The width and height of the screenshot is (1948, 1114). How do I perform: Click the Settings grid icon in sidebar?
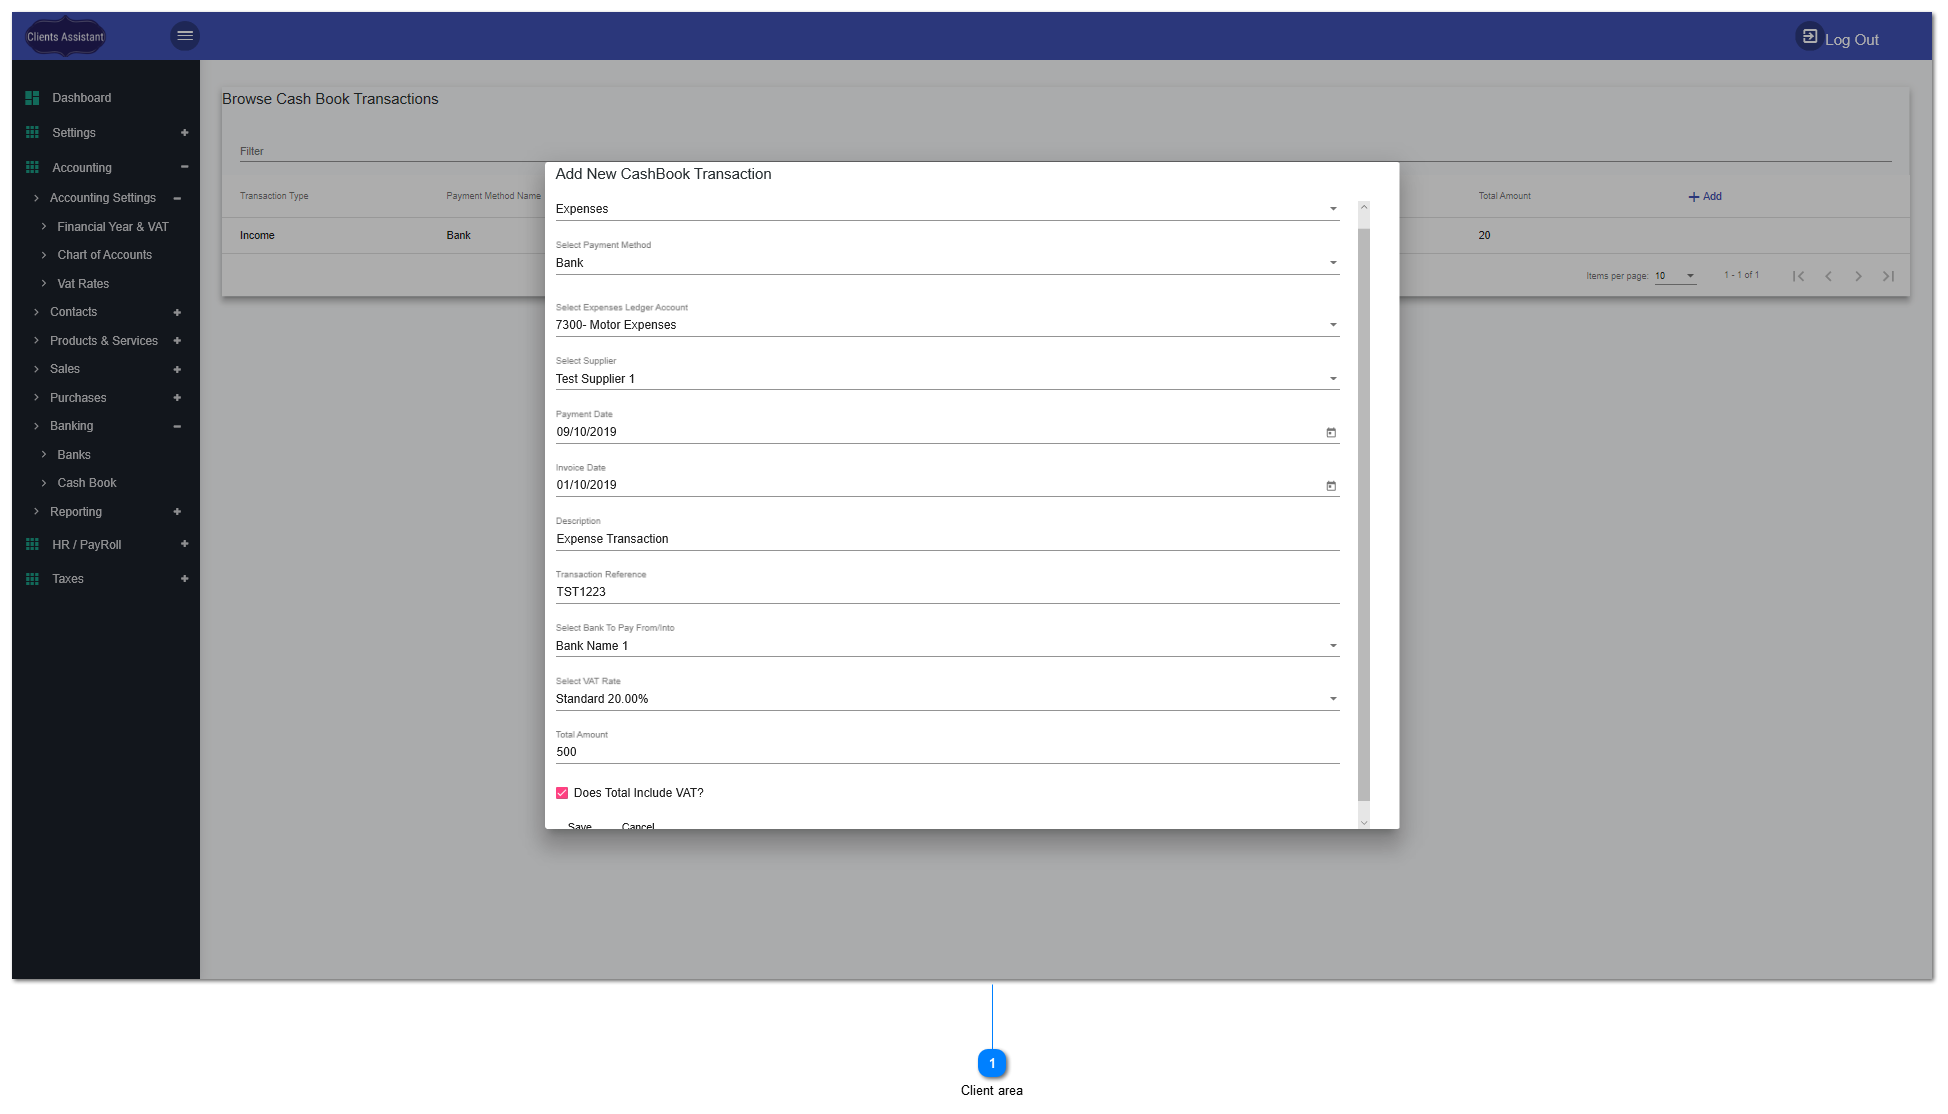(x=31, y=132)
